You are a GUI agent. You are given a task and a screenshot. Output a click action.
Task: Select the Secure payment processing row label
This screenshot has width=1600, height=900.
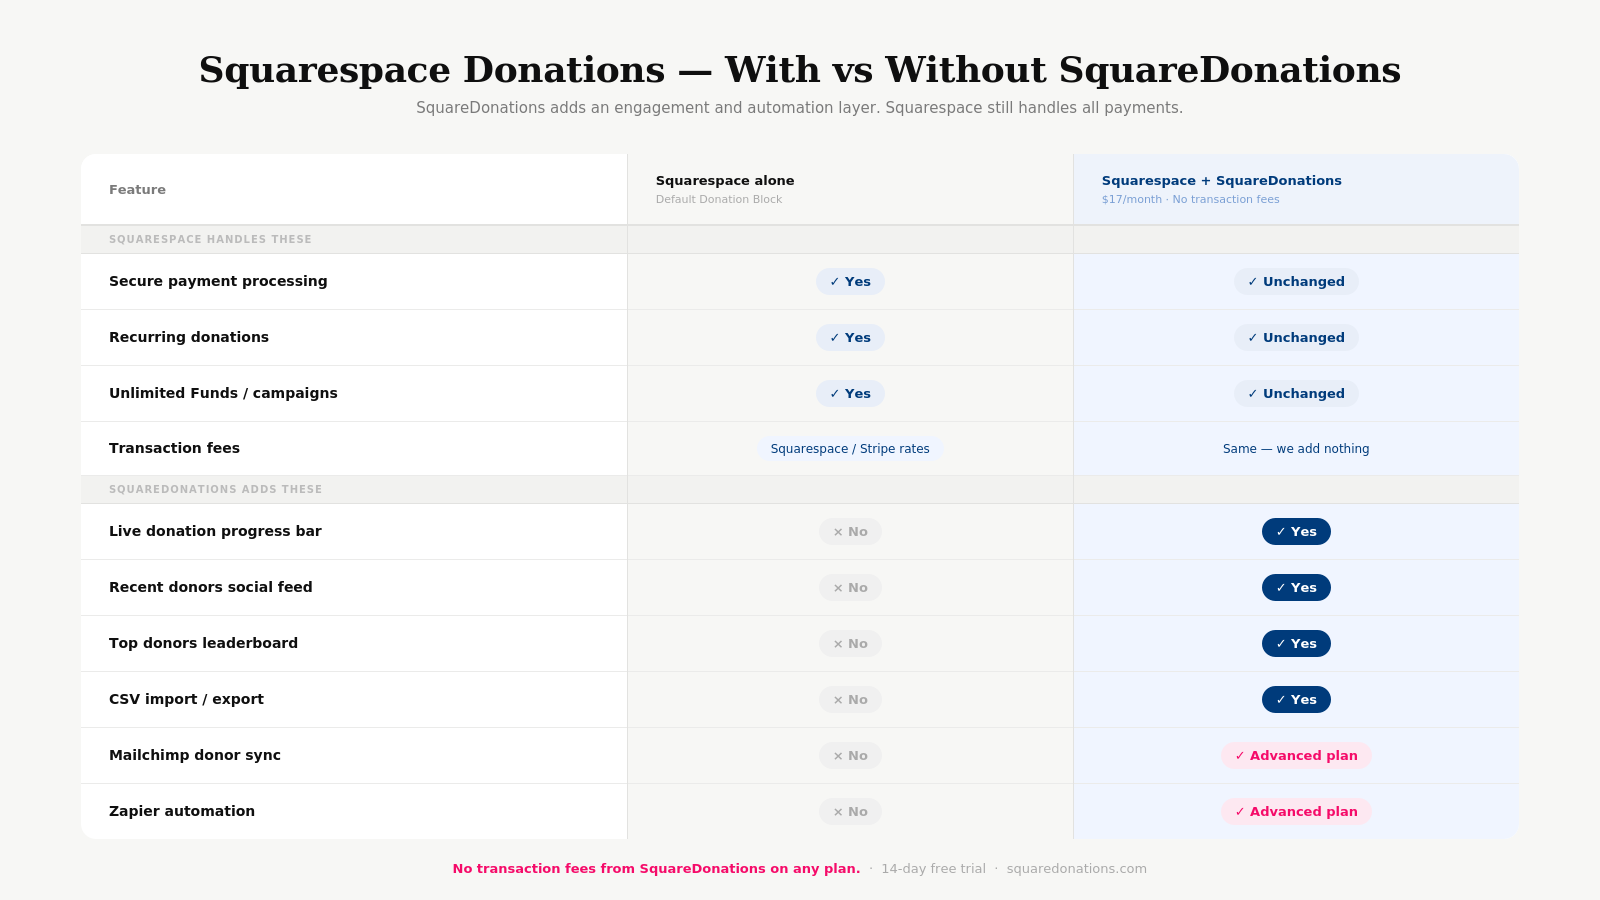click(x=218, y=281)
